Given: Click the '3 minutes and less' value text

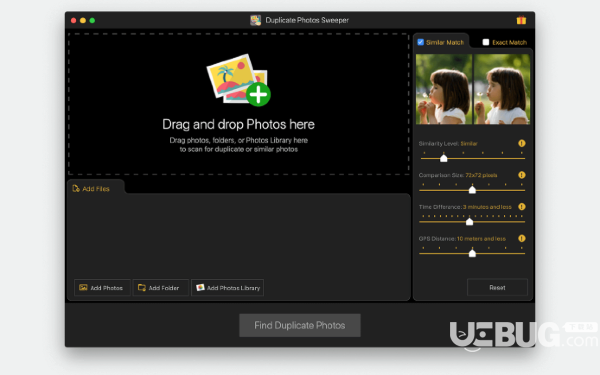Looking at the screenshot, I should pyautogui.click(x=487, y=207).
